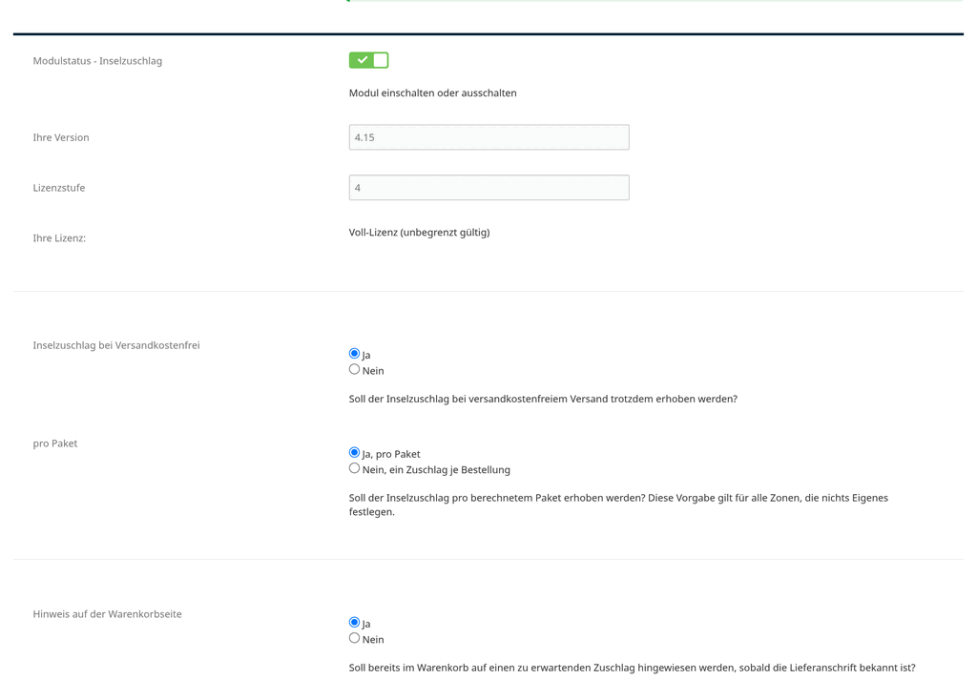This screenshot has width=977, height=700.
Task: Choose the 'Ja, pro Paket' option
Action: [x=354, y=453]
